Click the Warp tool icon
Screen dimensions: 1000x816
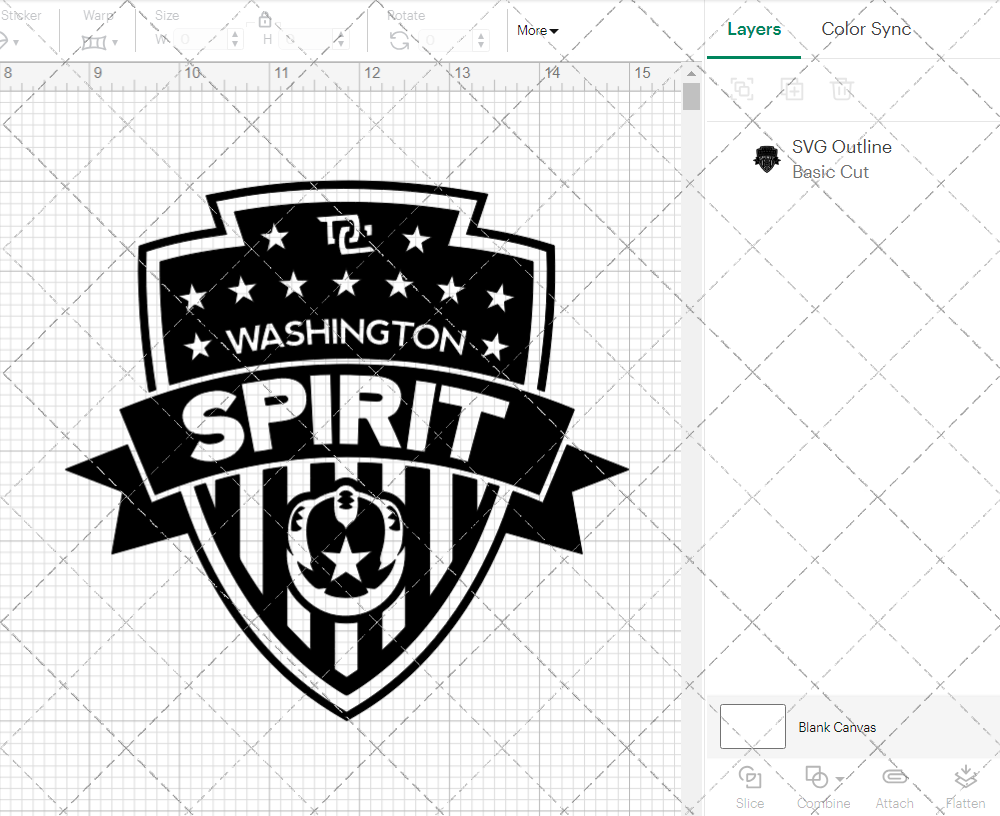click(x=95, y=41)
